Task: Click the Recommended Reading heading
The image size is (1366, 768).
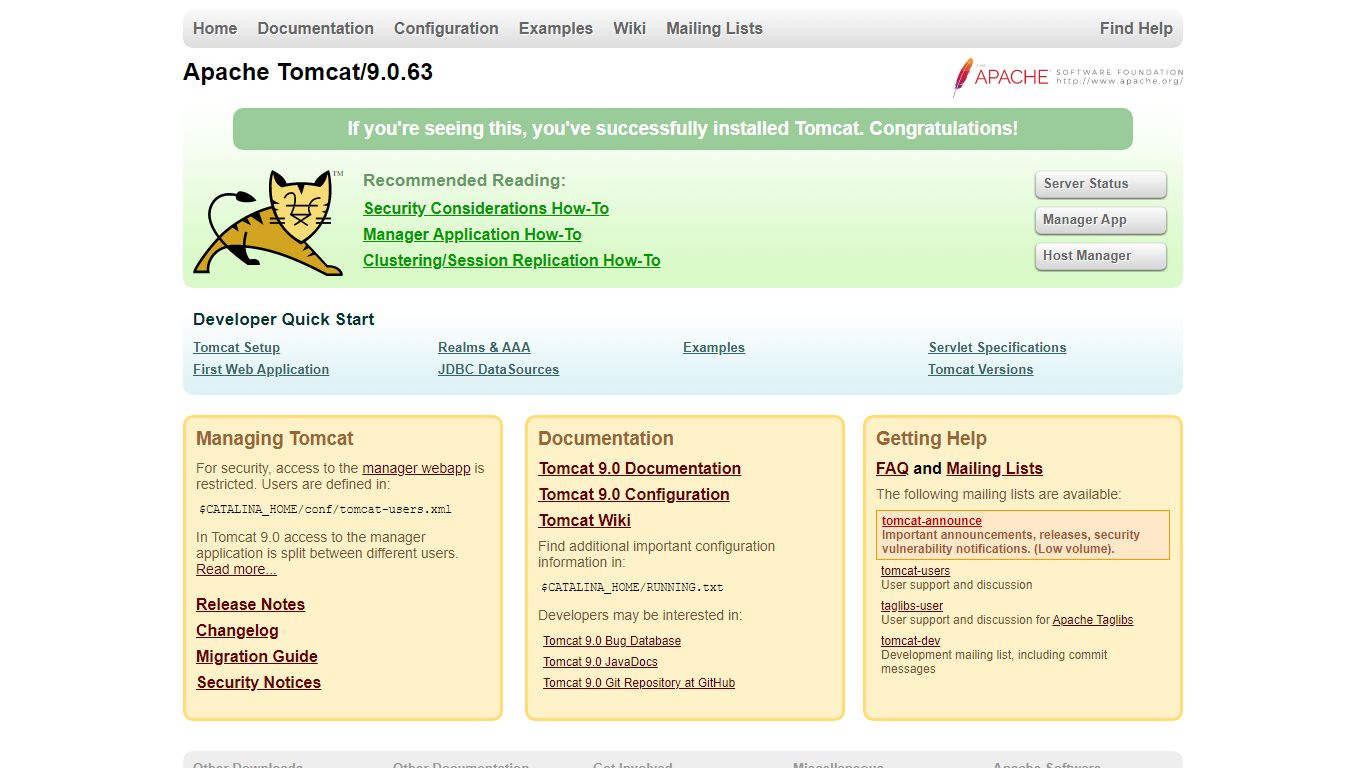Action: [464, 180]
